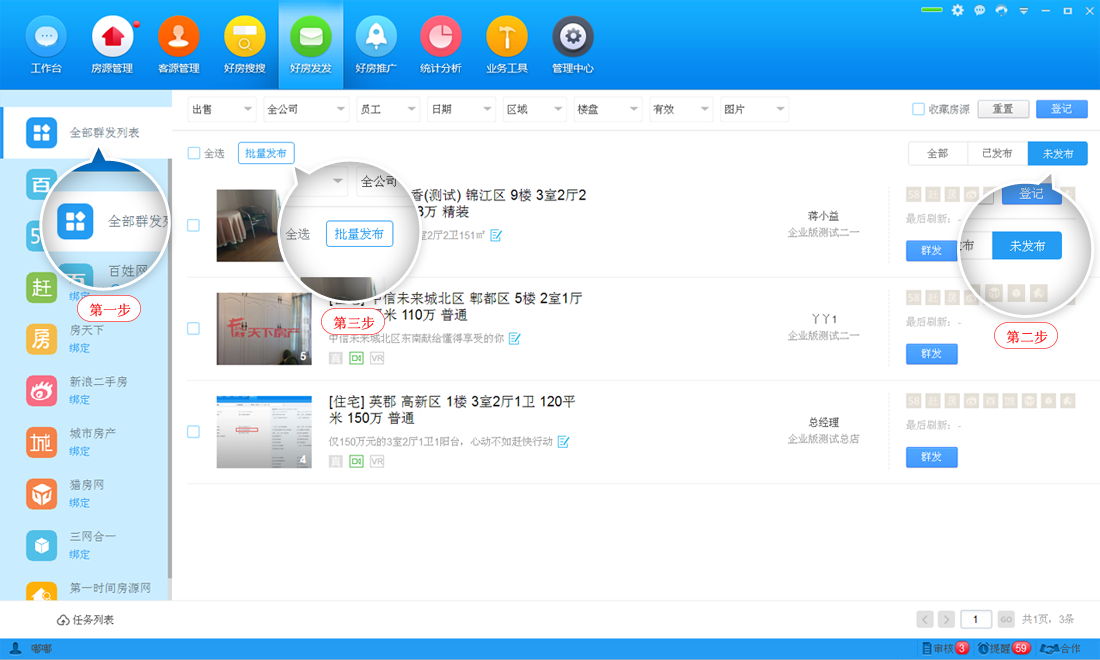Switch to the 未发布 tab
The width and height of the screenshot is (1100, 660).
click(x=1057, y=153)
